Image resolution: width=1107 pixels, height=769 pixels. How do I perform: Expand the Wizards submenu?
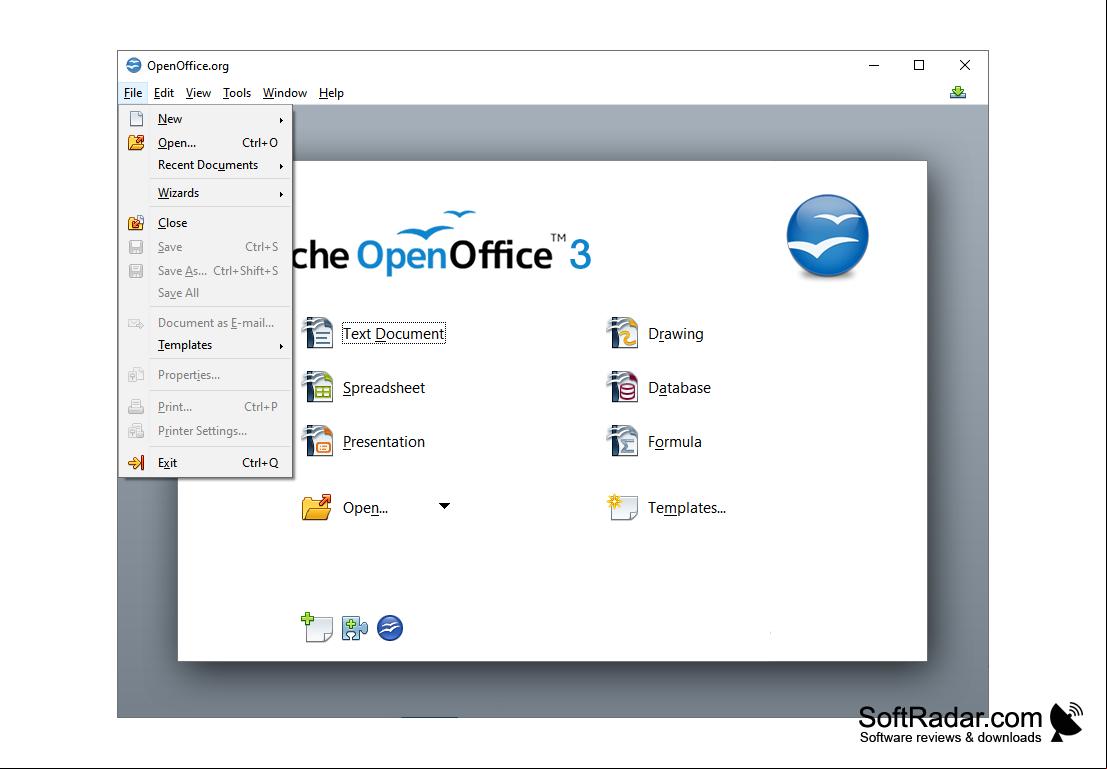click(281, 194)
